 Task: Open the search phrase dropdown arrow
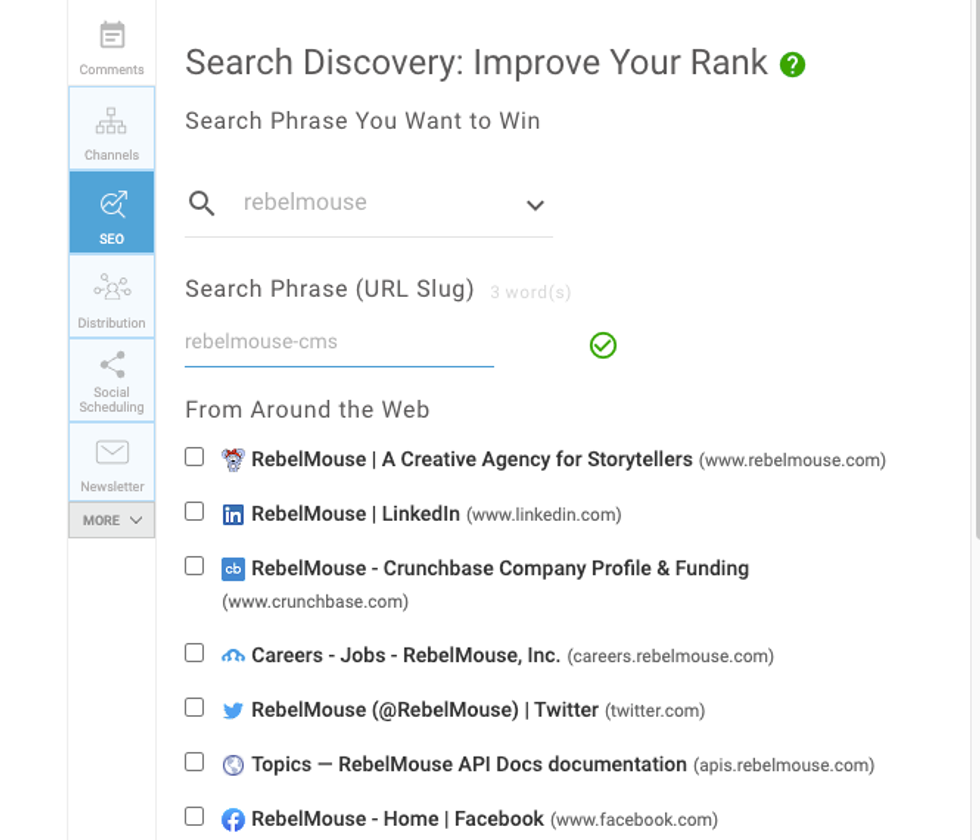pos(535,205)
